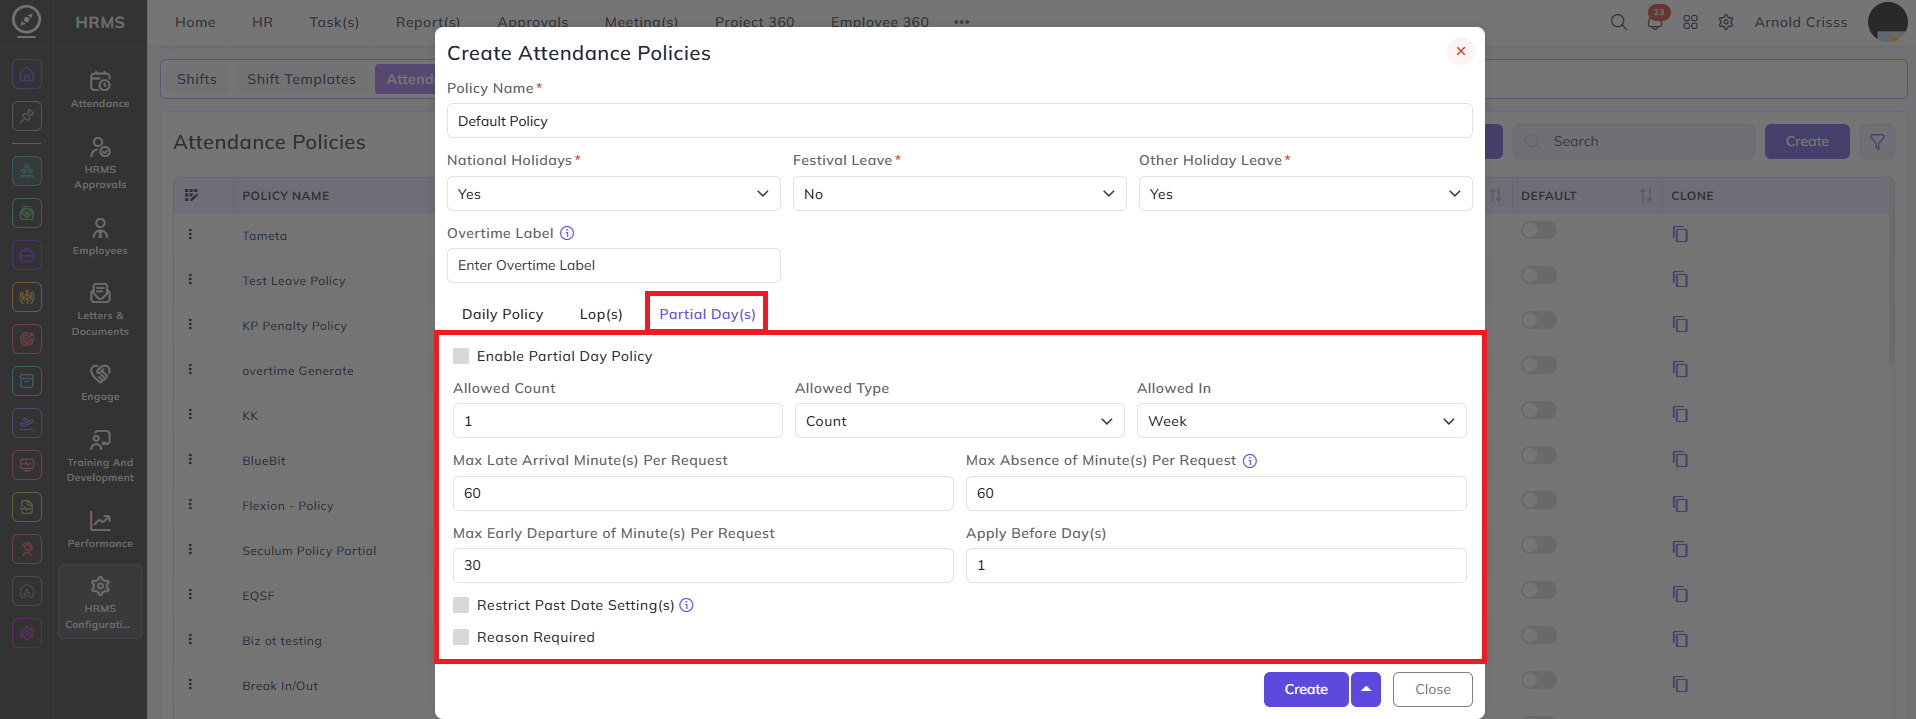Click Policy Name input field
The image size is (1916, 719).
(960, 121)
